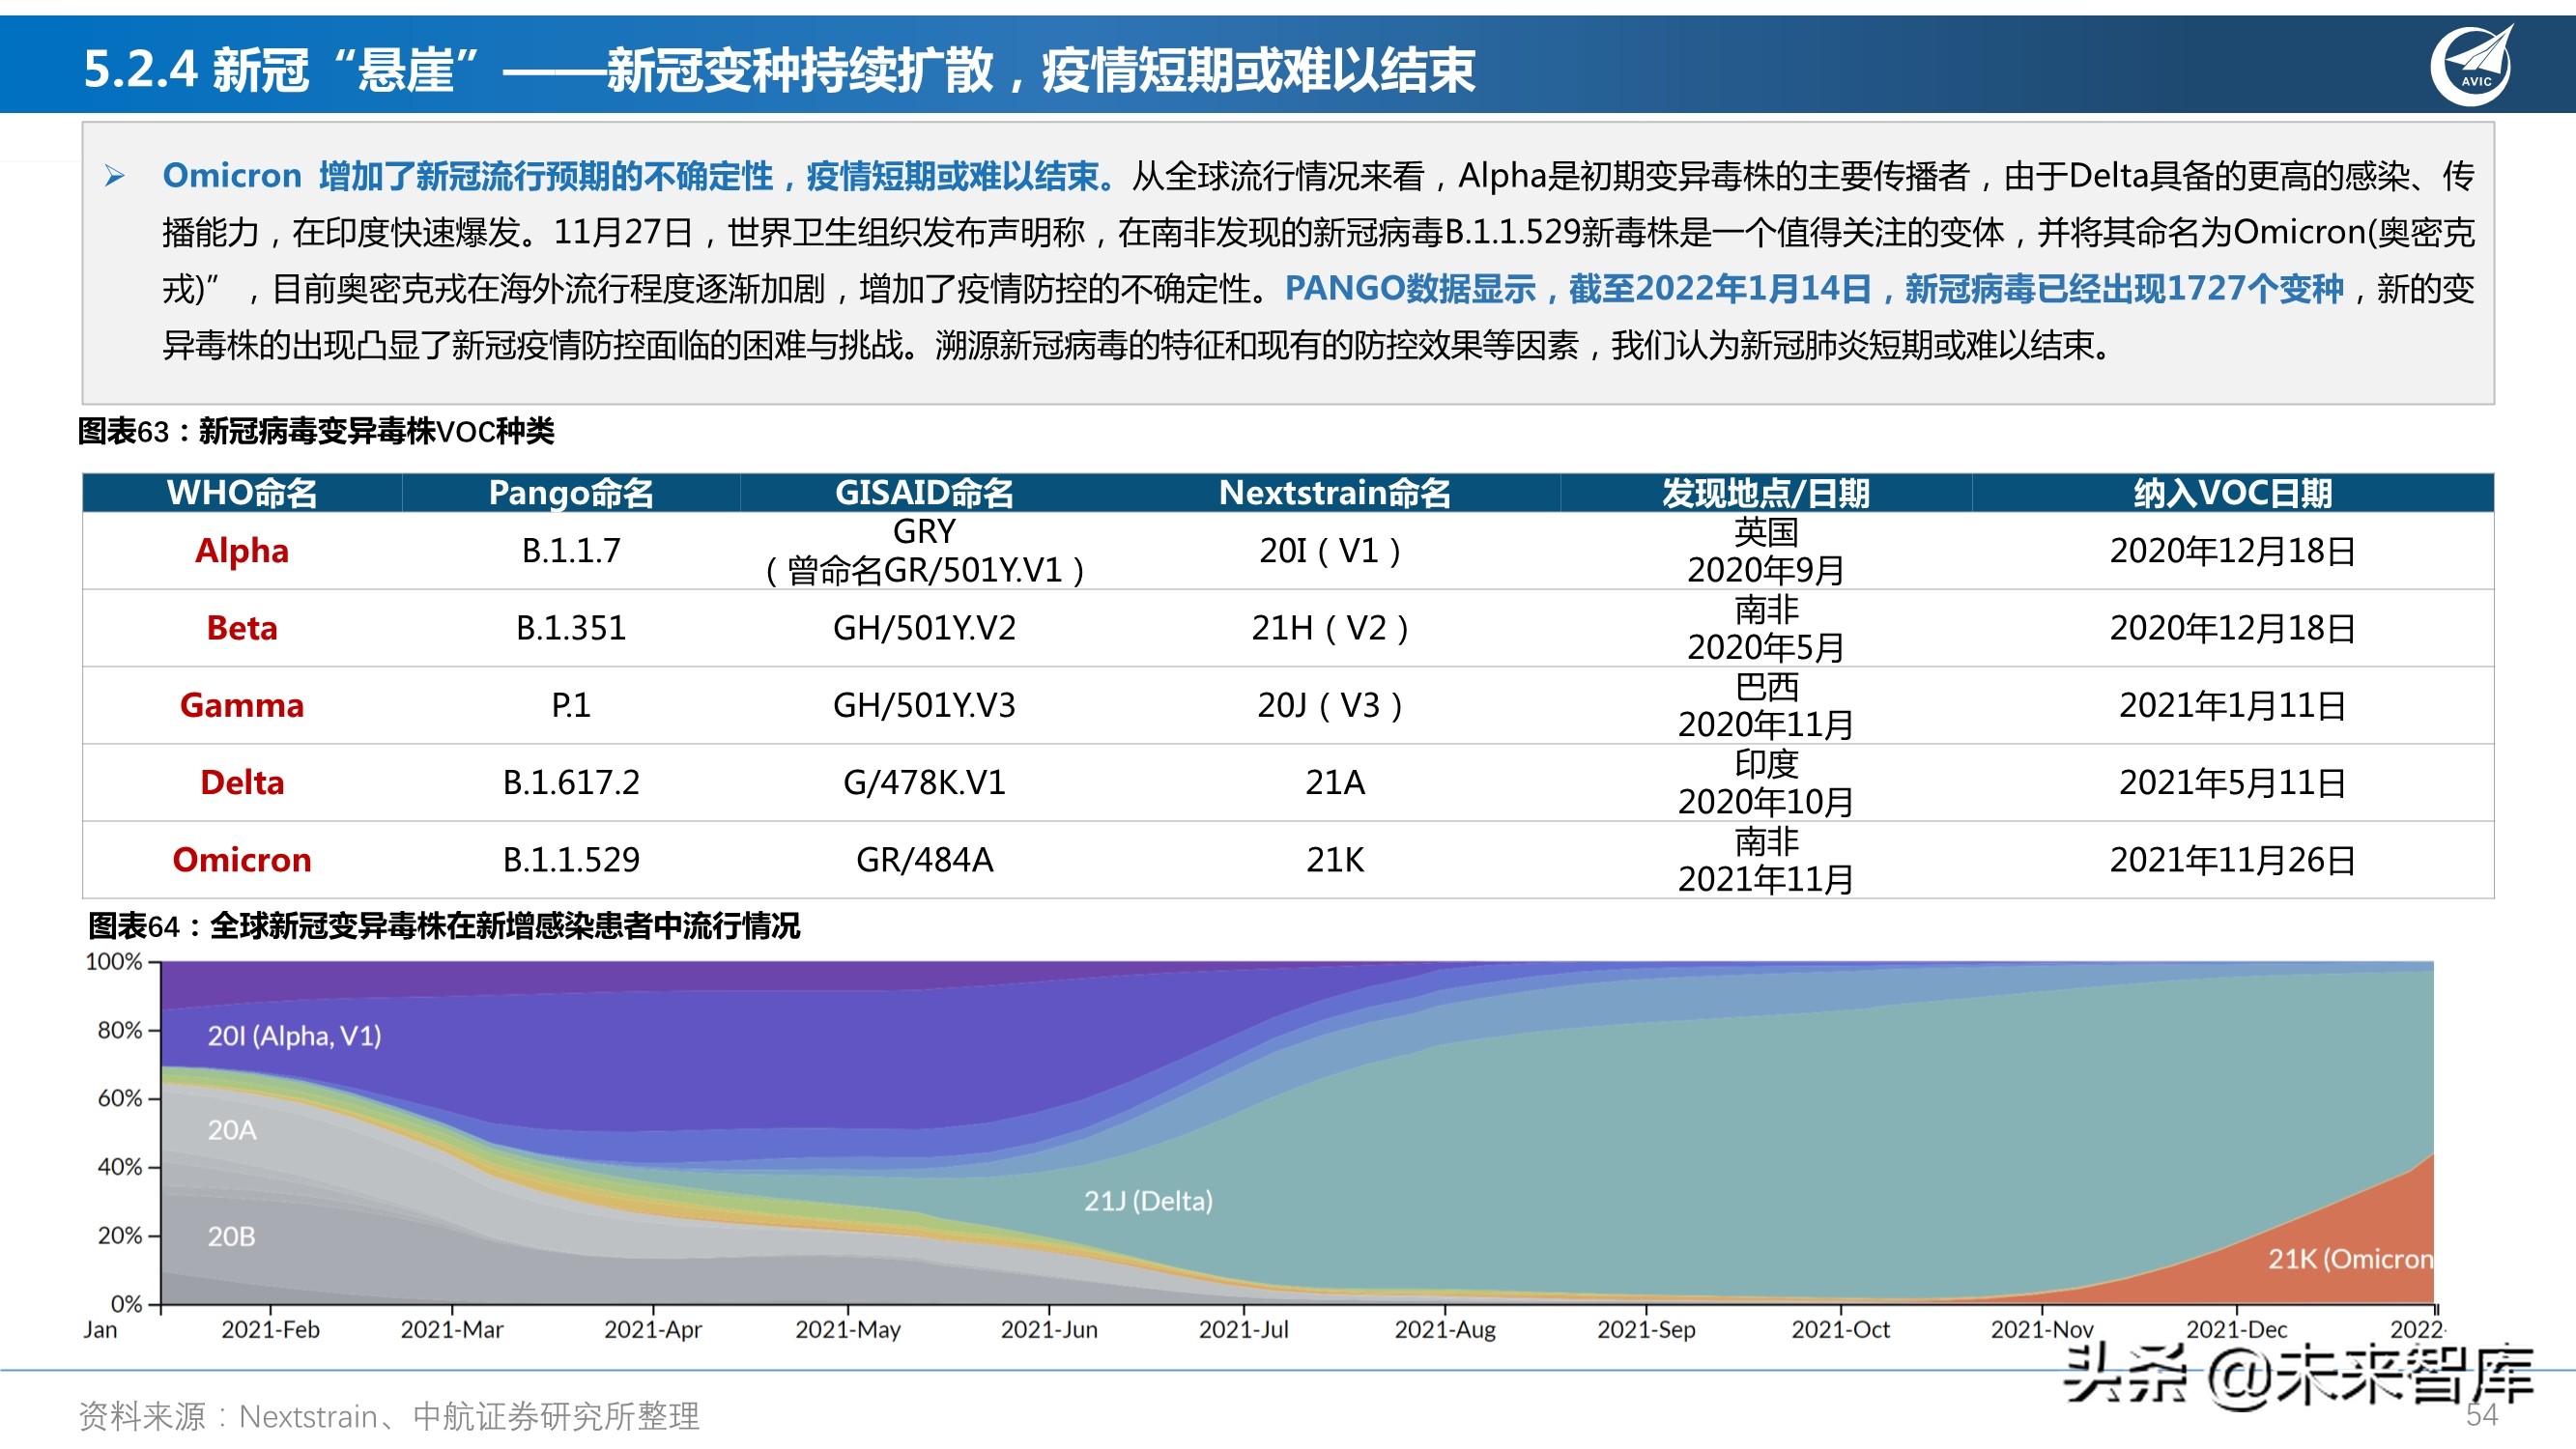The image size is (2576, 1449).
Task: Click the '21A' Nextstrain cell
Action: (1334, 781)
